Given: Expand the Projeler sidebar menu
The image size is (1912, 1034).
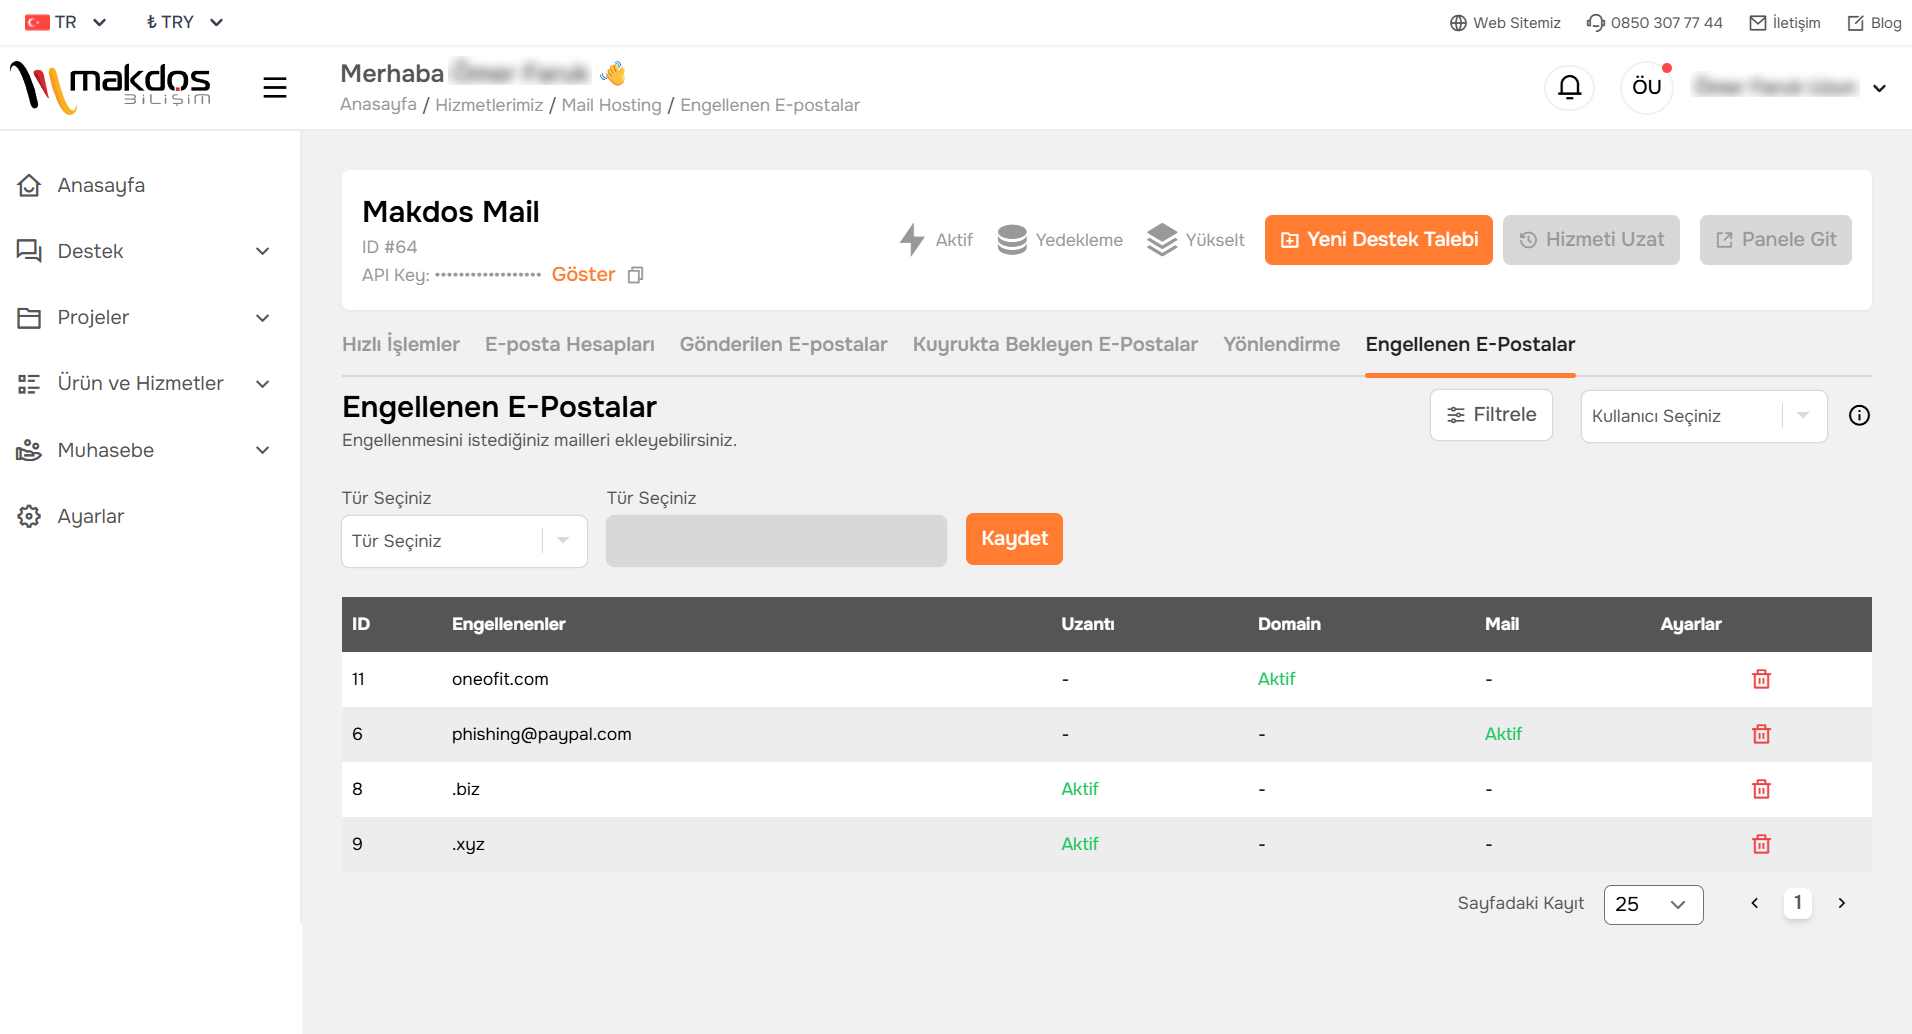Looking at the screenshot, I should [144, 318].
